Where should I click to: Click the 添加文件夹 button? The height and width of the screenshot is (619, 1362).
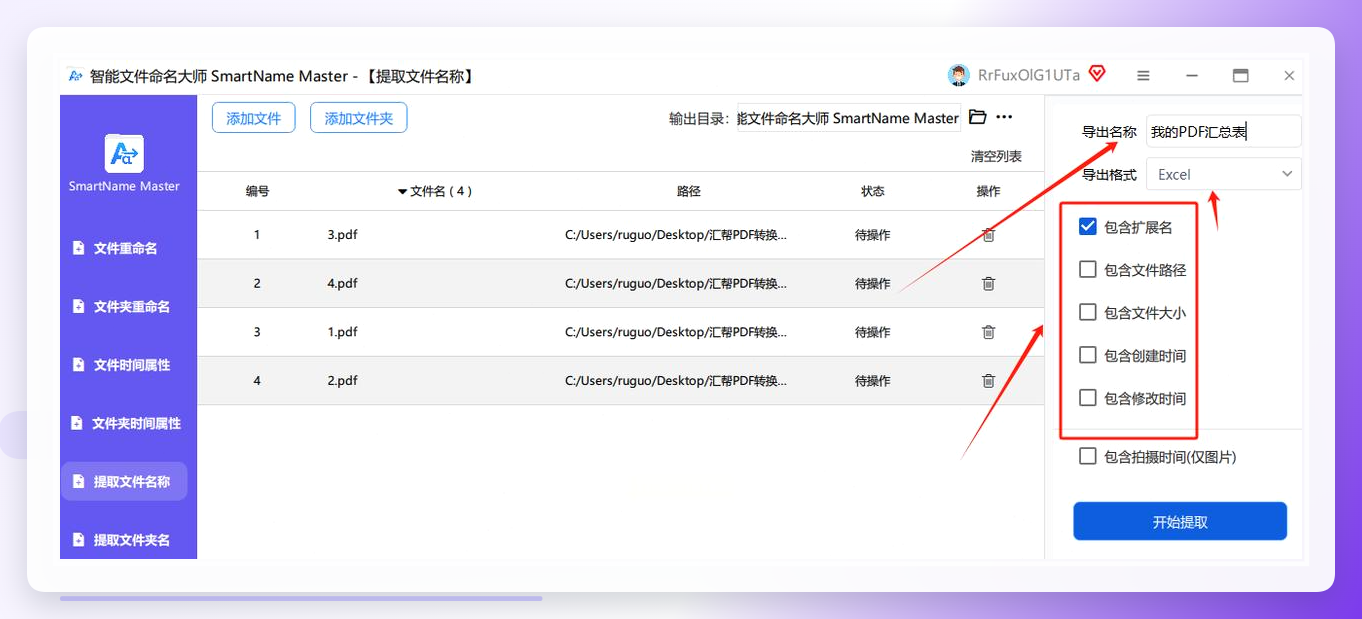(359, 118)
